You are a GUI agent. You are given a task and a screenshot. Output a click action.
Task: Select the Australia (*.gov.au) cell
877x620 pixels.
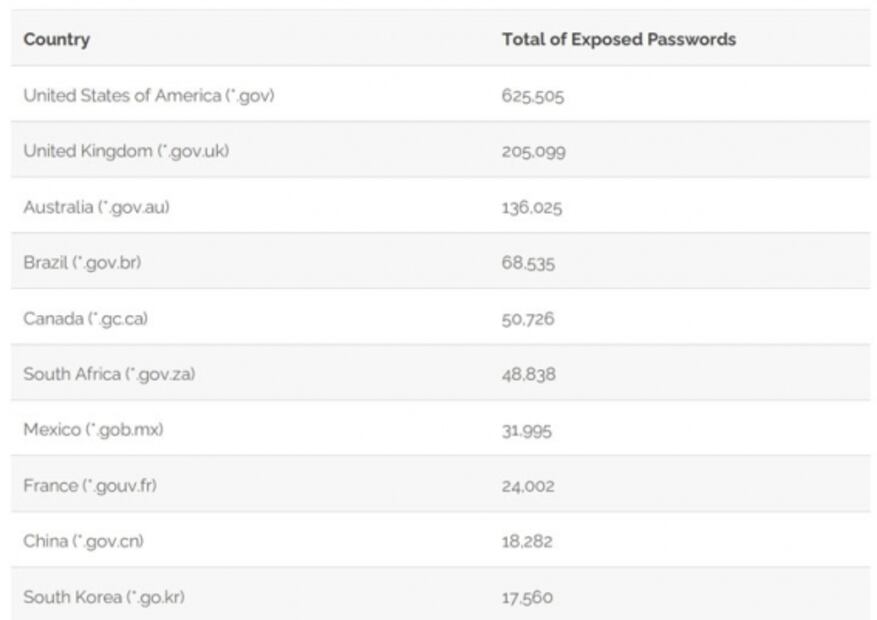(x=103, y=207)
